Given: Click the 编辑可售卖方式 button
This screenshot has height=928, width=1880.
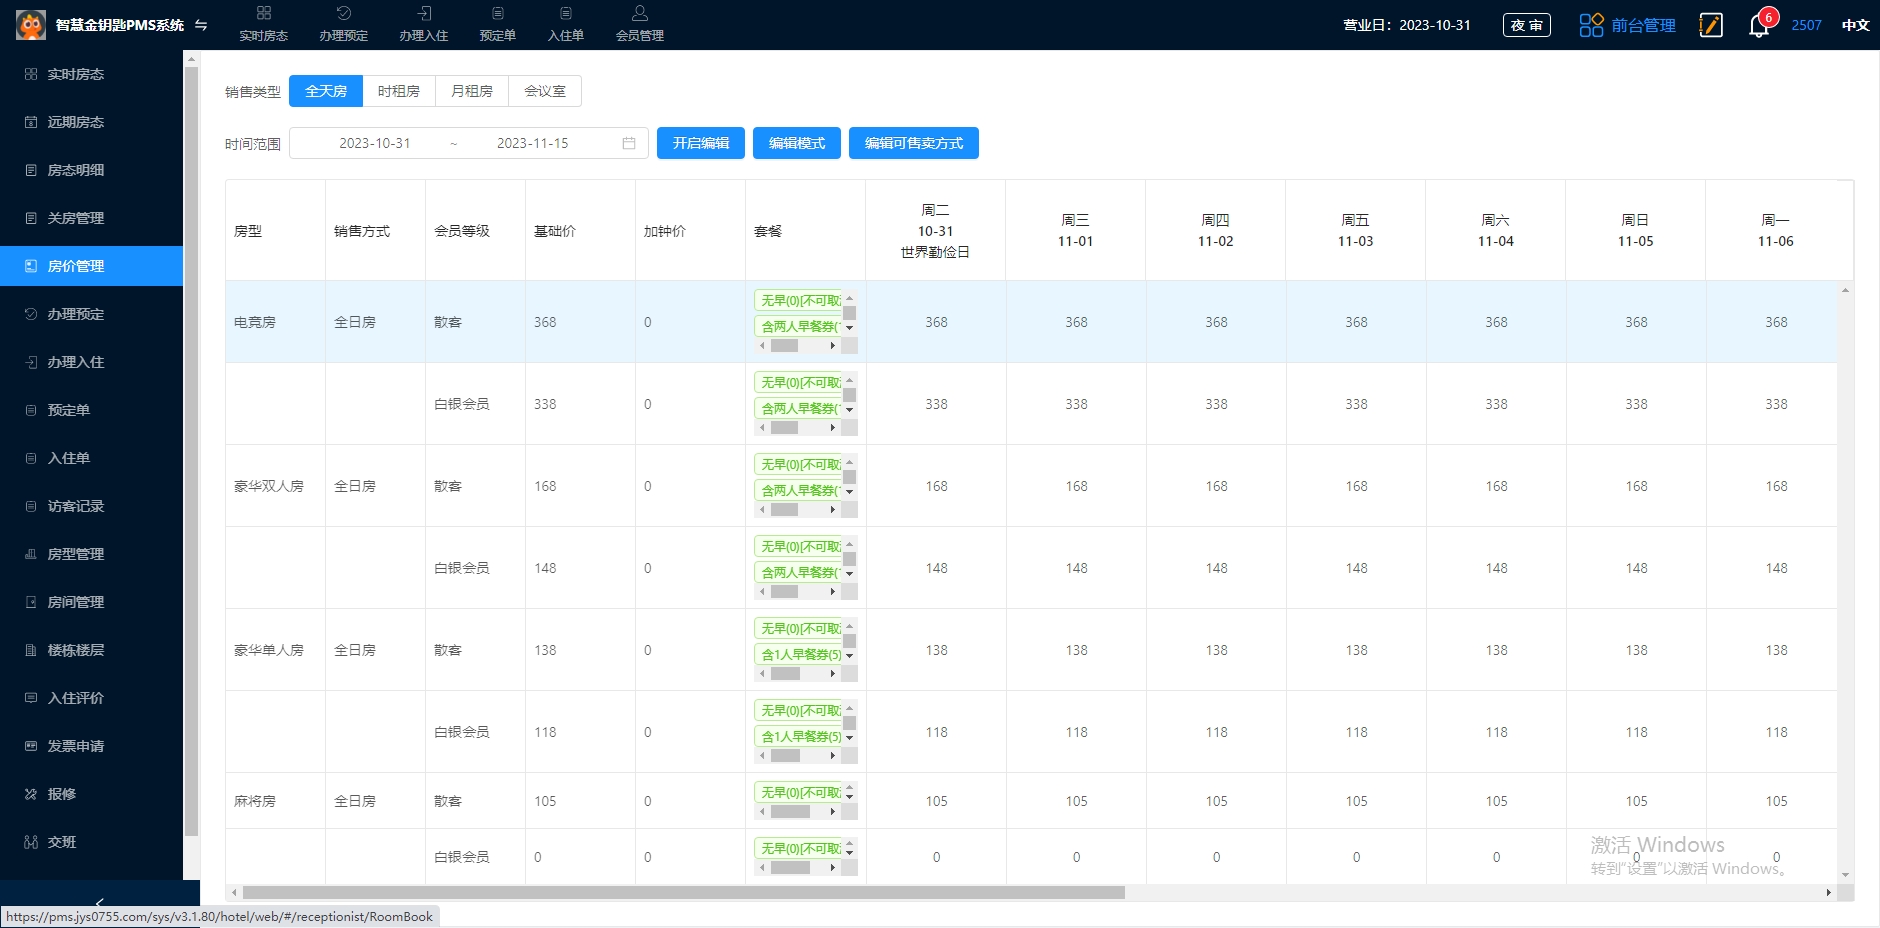Looking at the screenshot, I should [x=913, y=143].
